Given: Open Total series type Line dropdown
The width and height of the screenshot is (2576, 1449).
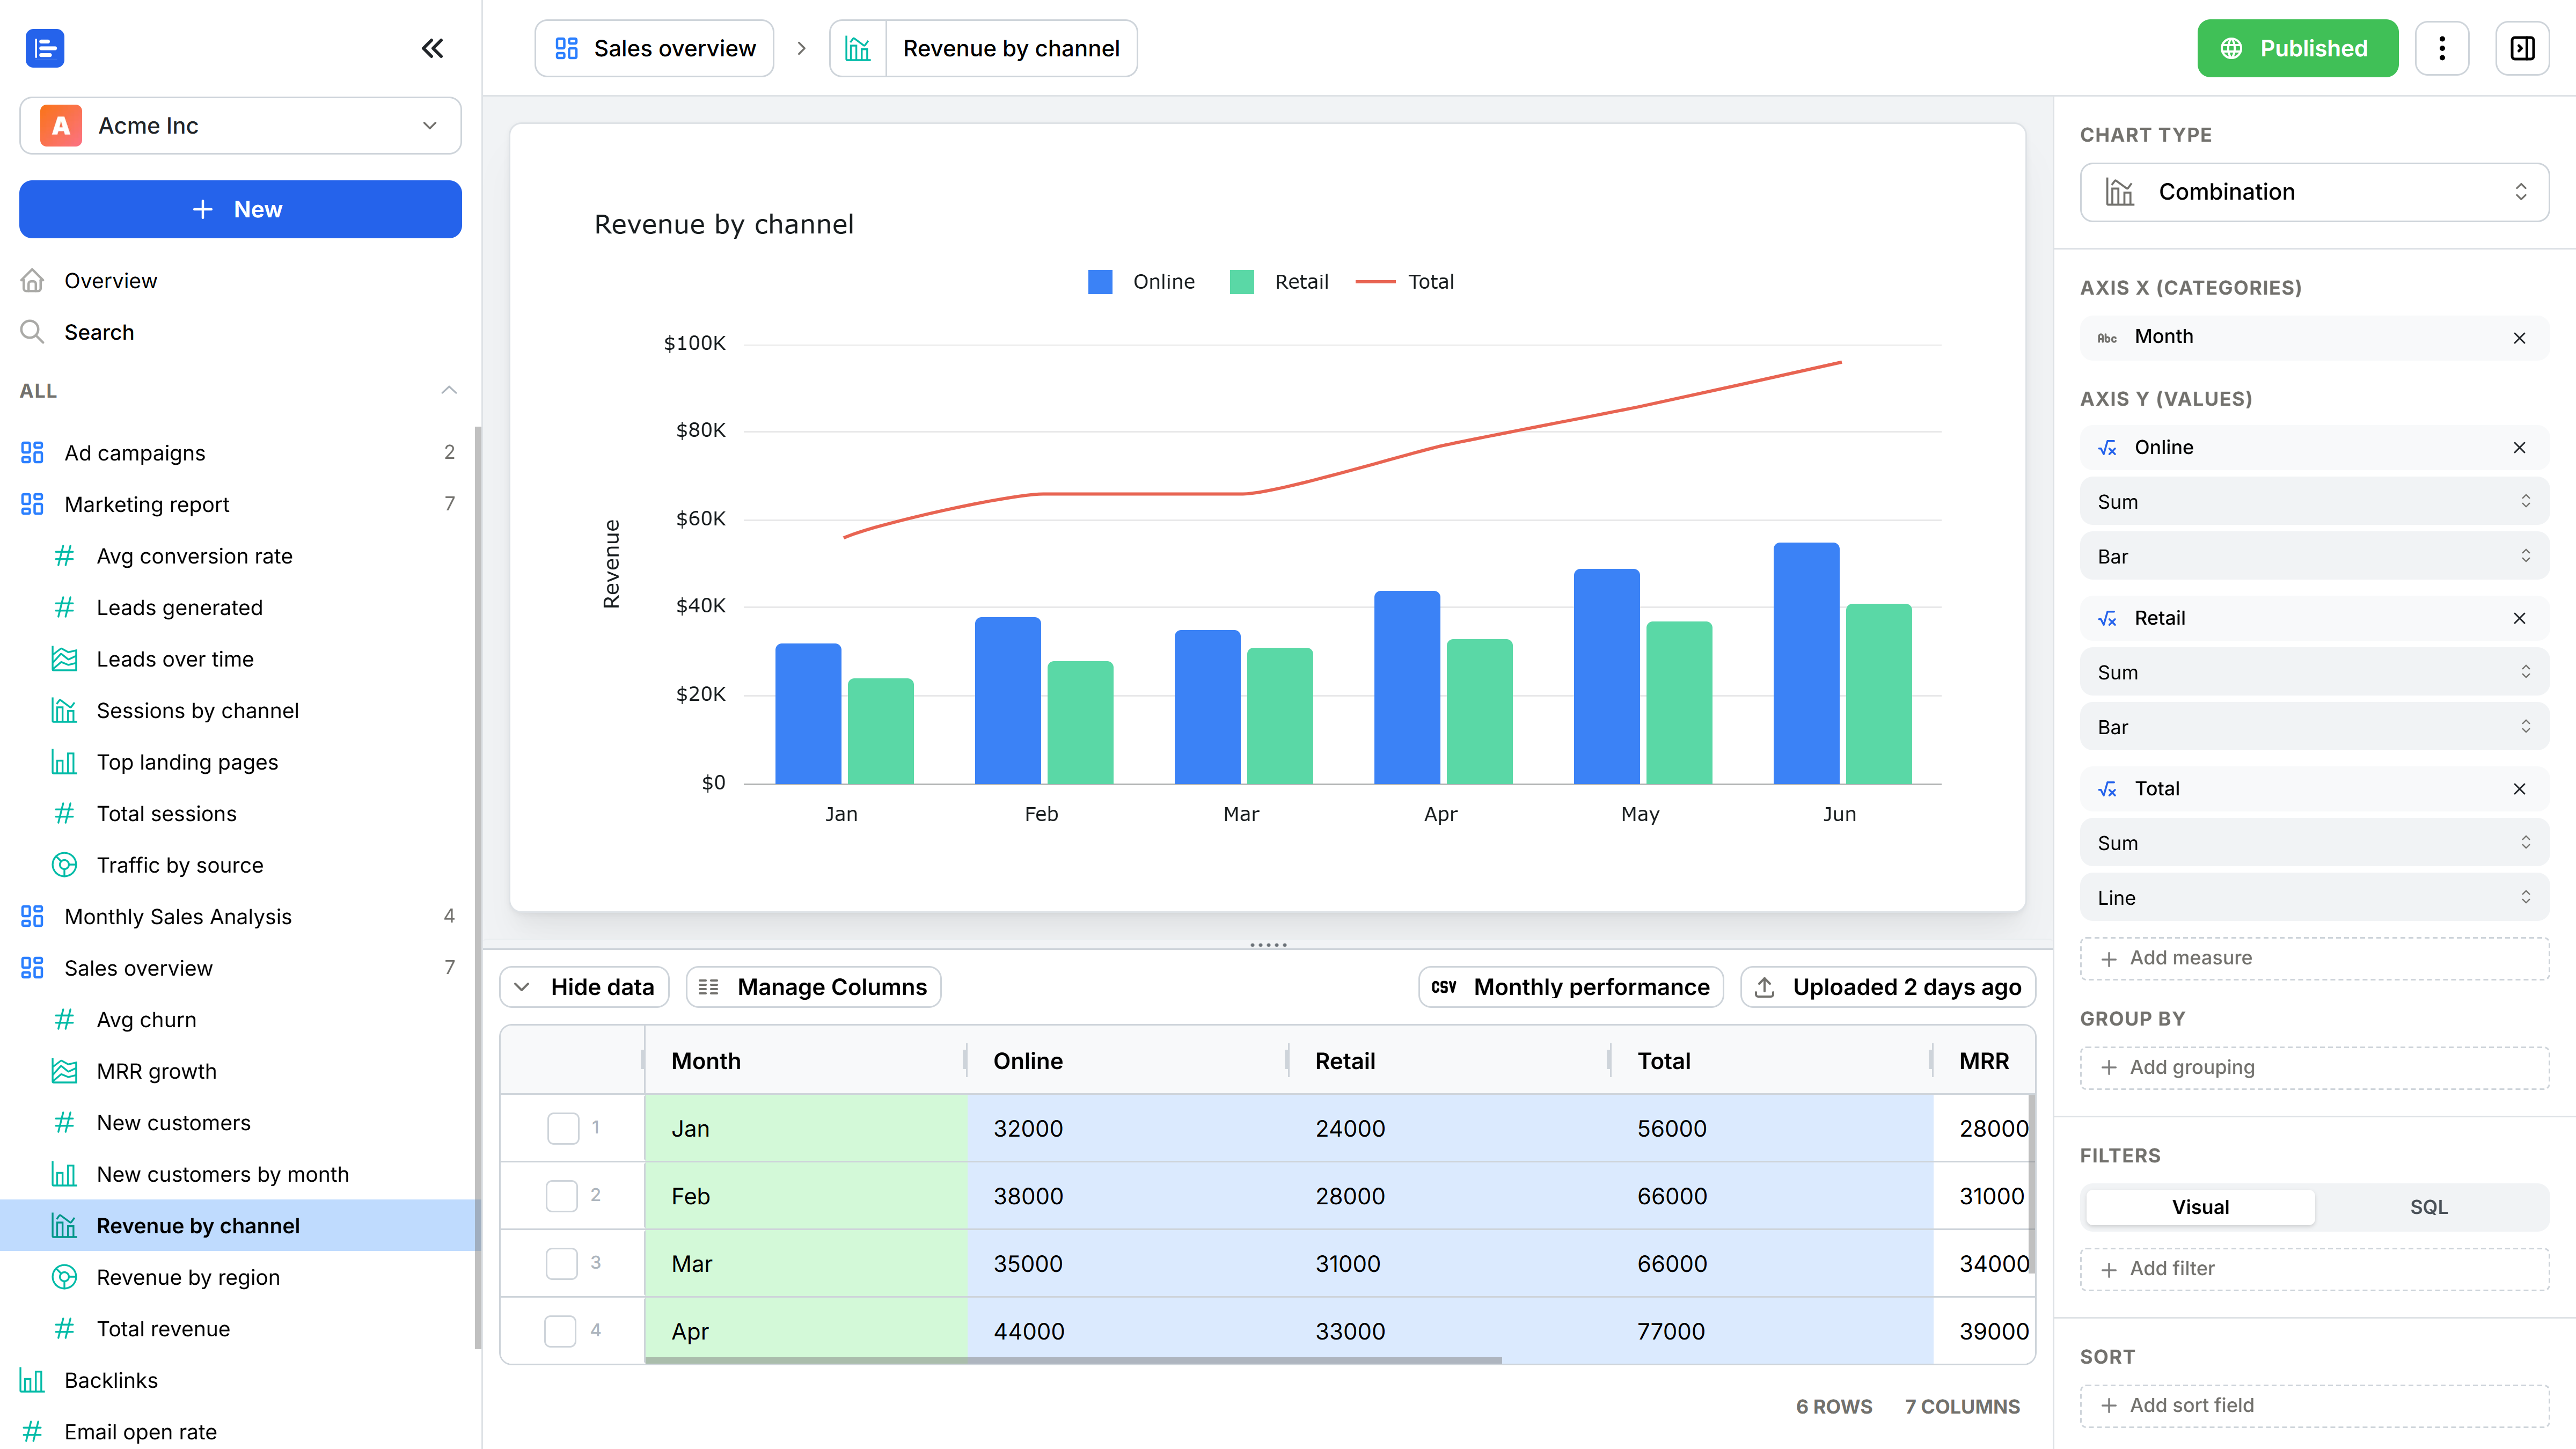Looking at the screenshot, I should coord(2314,898).
